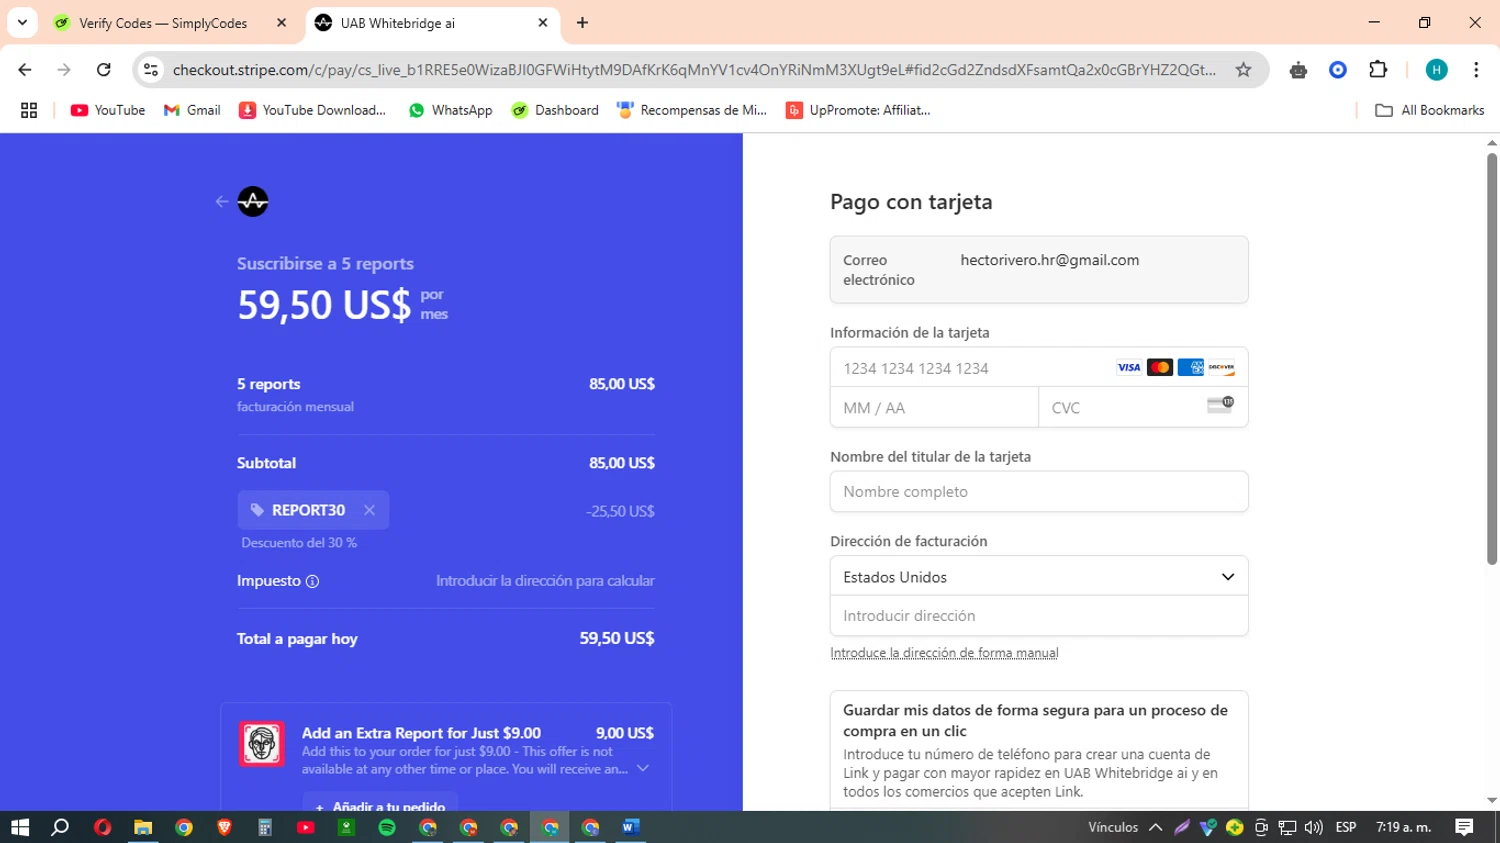This screenshot has height=843, width=1500.
Task: Open the apps grid in the bookmarks bar
Action: click(x=29, y=111)
